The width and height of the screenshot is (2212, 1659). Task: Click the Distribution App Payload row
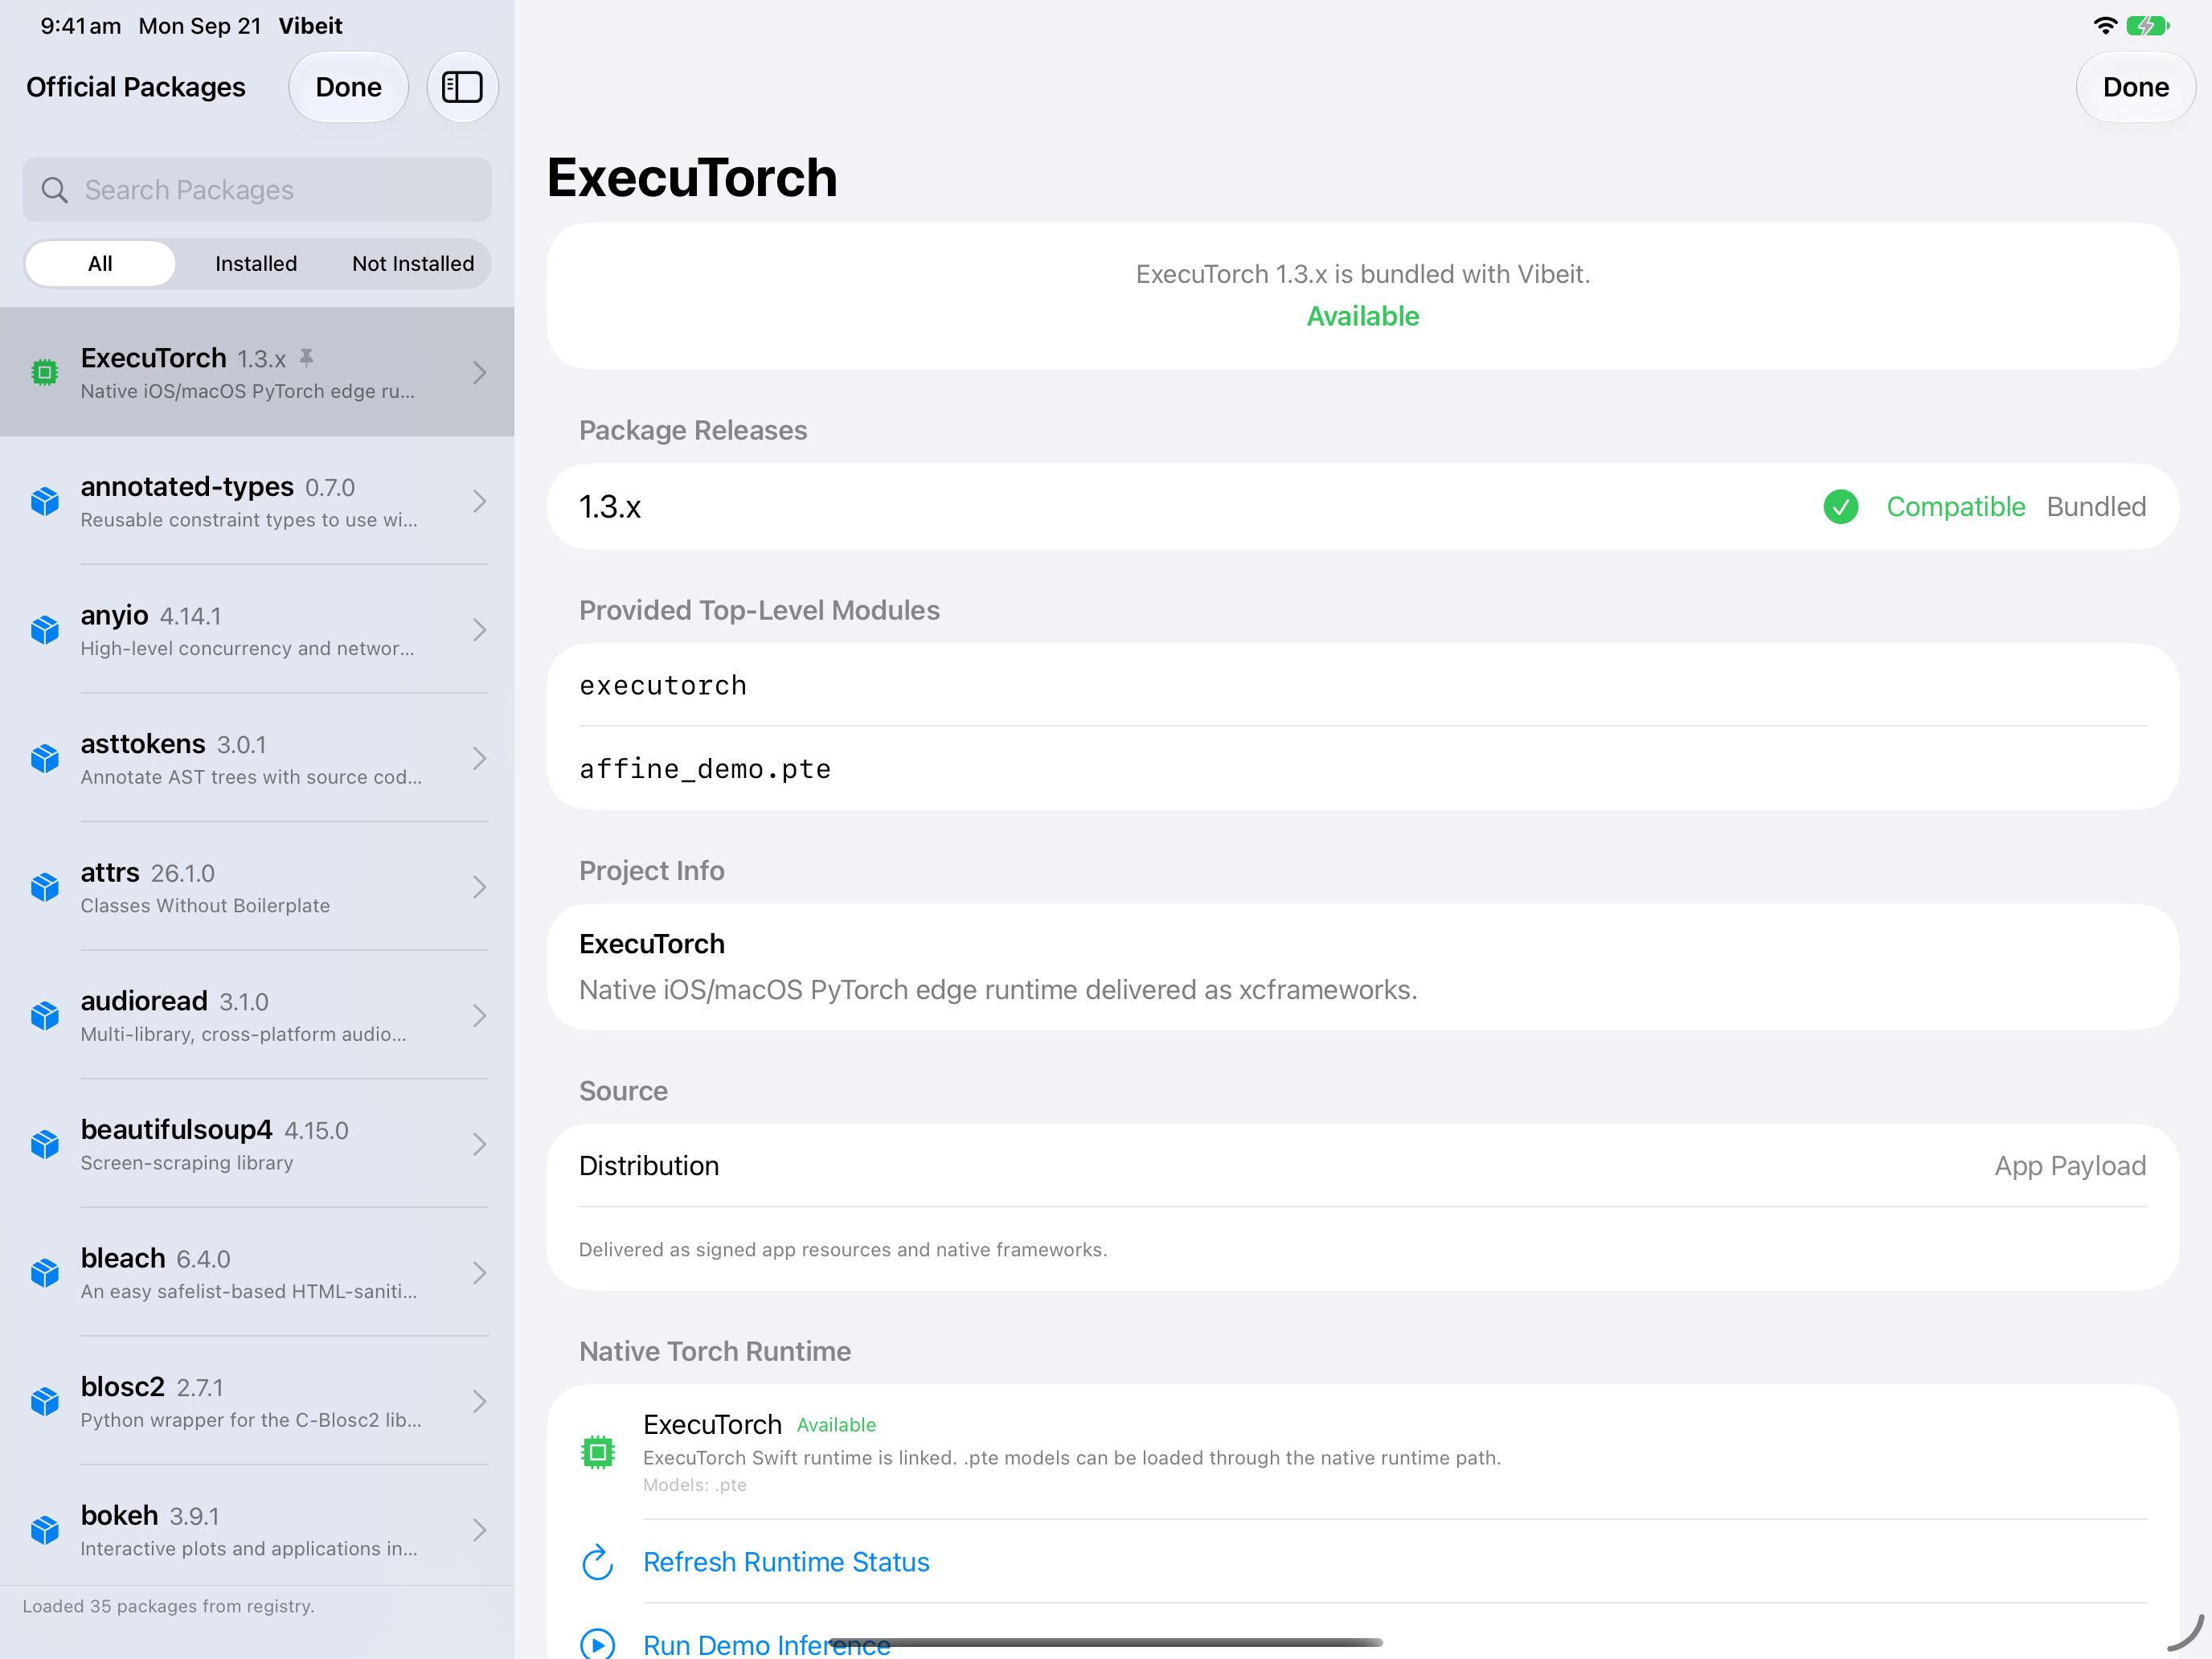[x=1362, y=1166]
